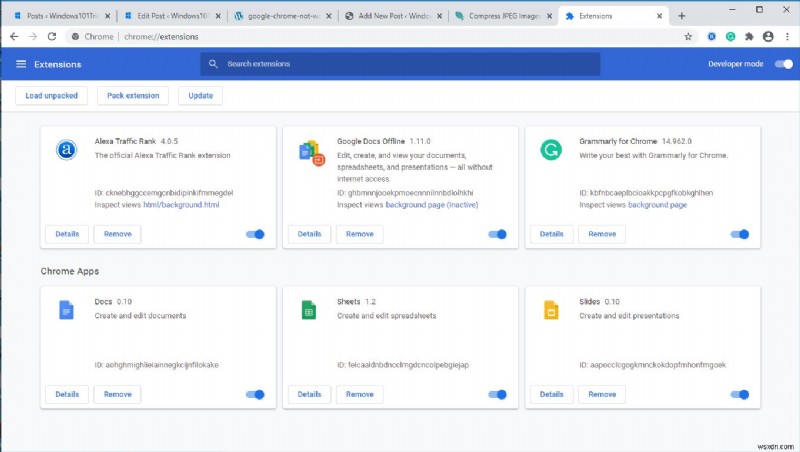The height and width of the screenshot is (452, 800).
Task: Toggle Developer mode off
Action: tap(783, 64)
